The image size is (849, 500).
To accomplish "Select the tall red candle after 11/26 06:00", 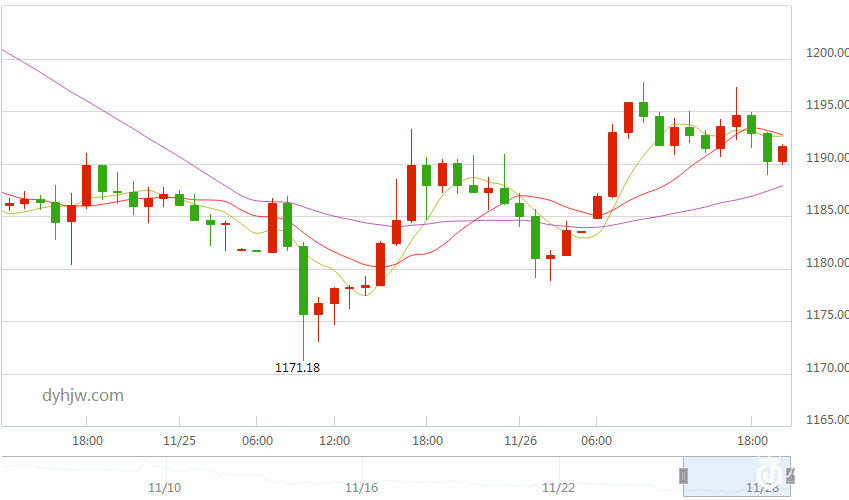I will click(612, 164).
